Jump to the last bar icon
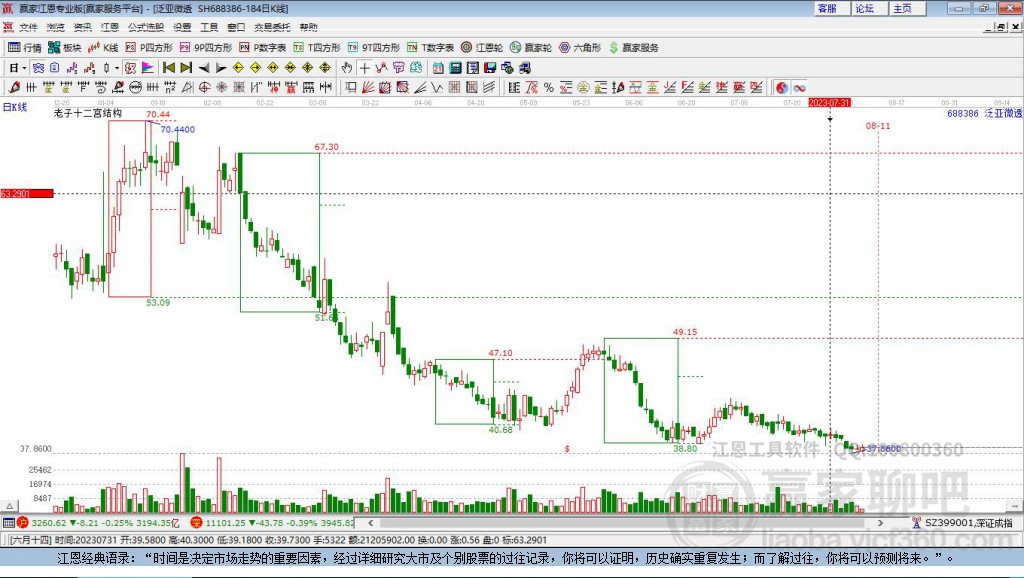This screenshot has height=578, width=1024. coord(186,68)
